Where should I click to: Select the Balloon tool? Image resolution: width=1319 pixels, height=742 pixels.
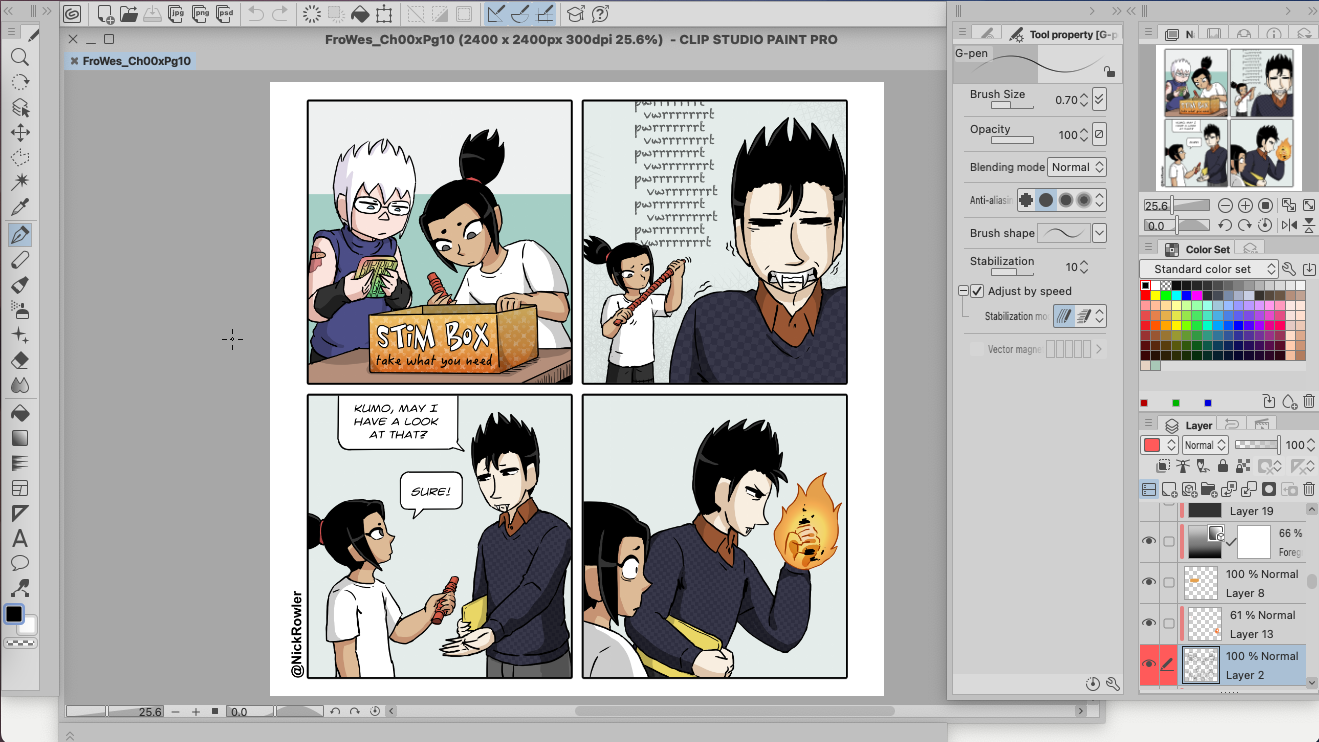pos(20,563)
